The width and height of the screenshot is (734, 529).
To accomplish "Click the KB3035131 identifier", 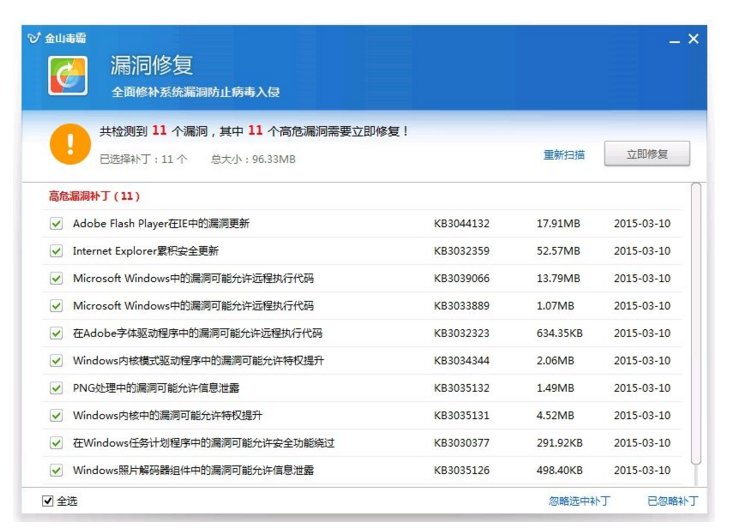I will [462, 415].
